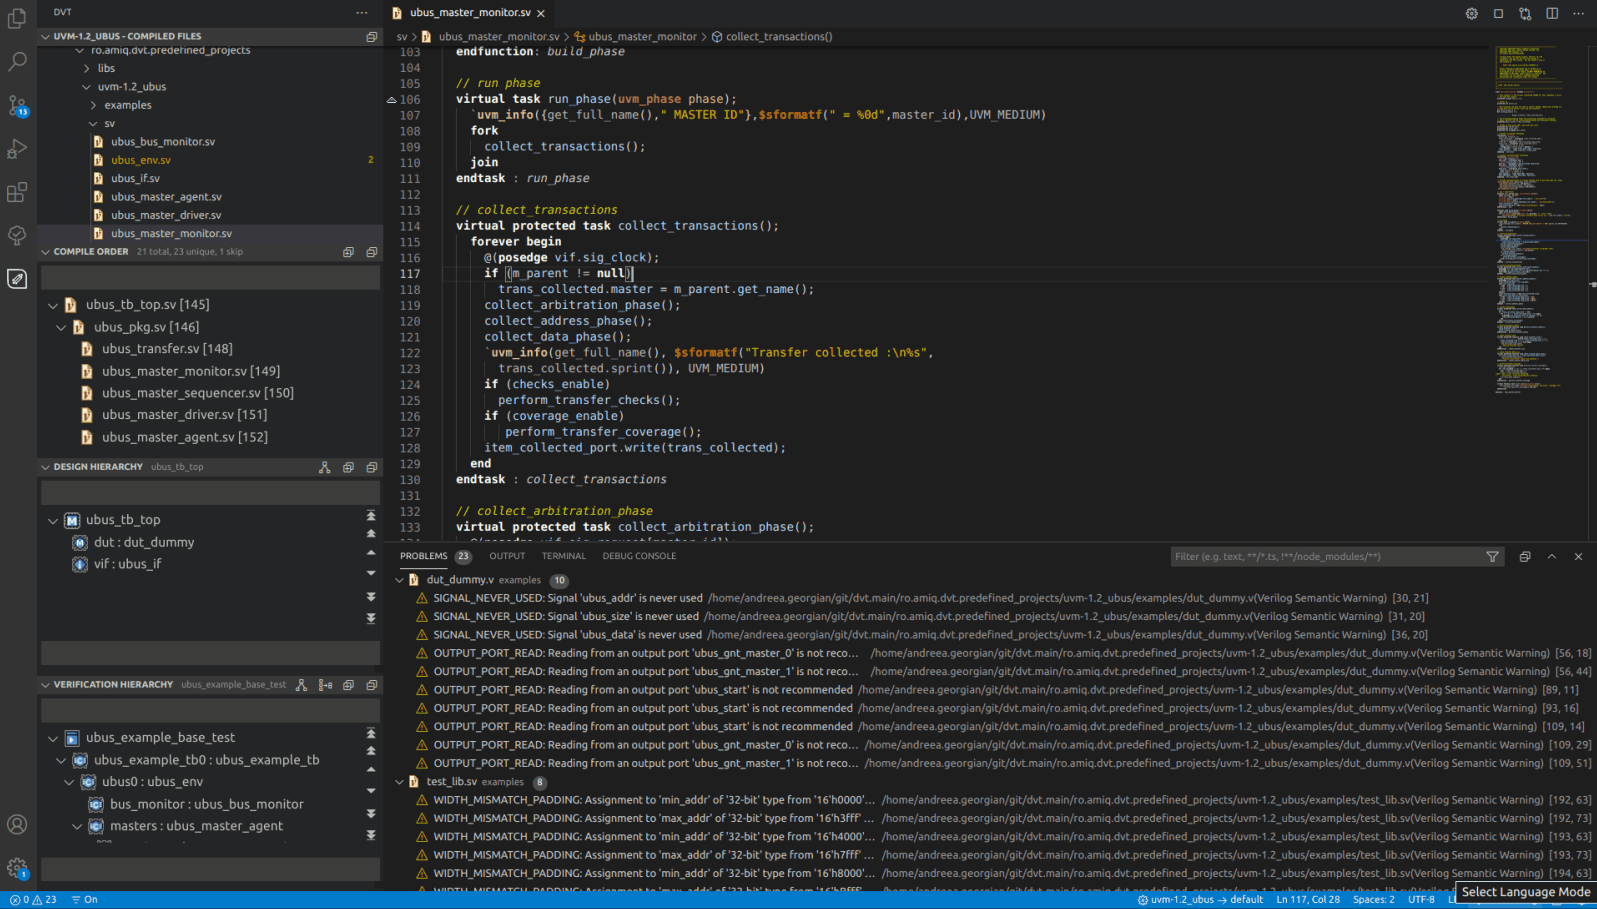Click the Design Hierarchy set-top icon
The width and height of the screenshot is (1597, 909).
click(325, 467)
